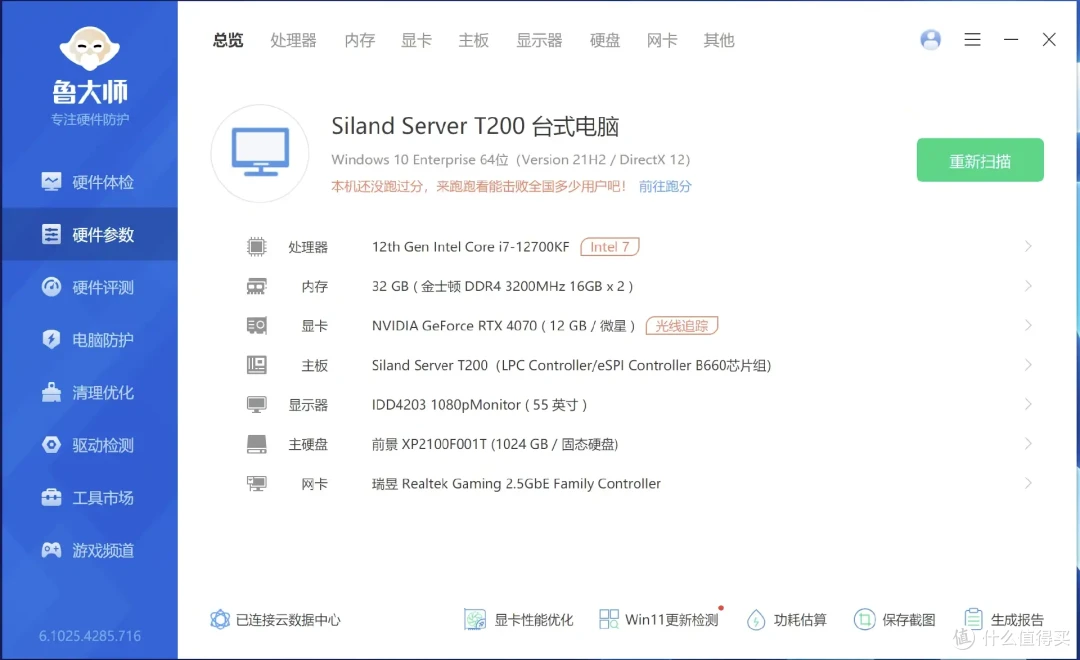This screenshot has height=660, width=1080.
Task: Expand the 主板 row chevron
Action: [x=1028, y=364]
